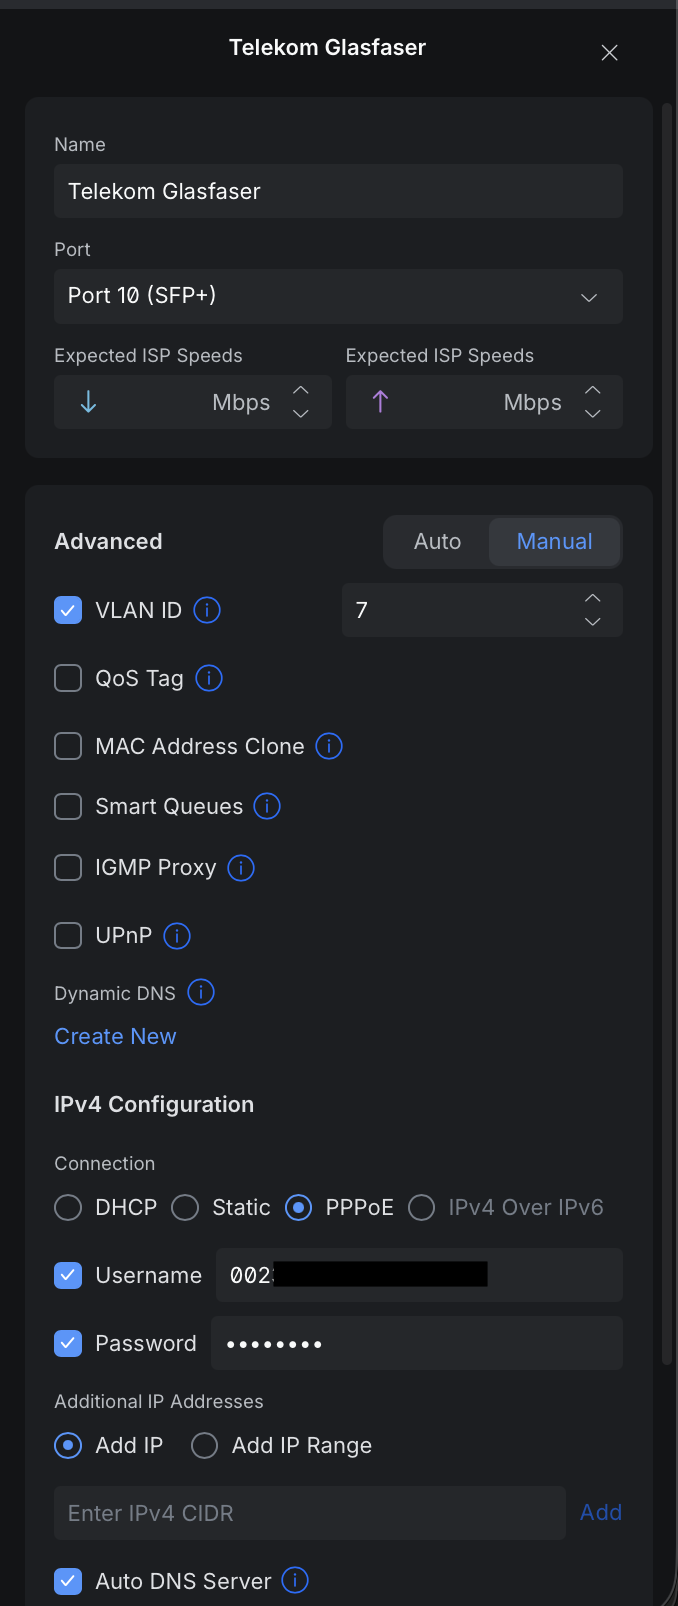Select the DHCP connection type
This screenshot has width=678, height=1606.
(67, 1207)
